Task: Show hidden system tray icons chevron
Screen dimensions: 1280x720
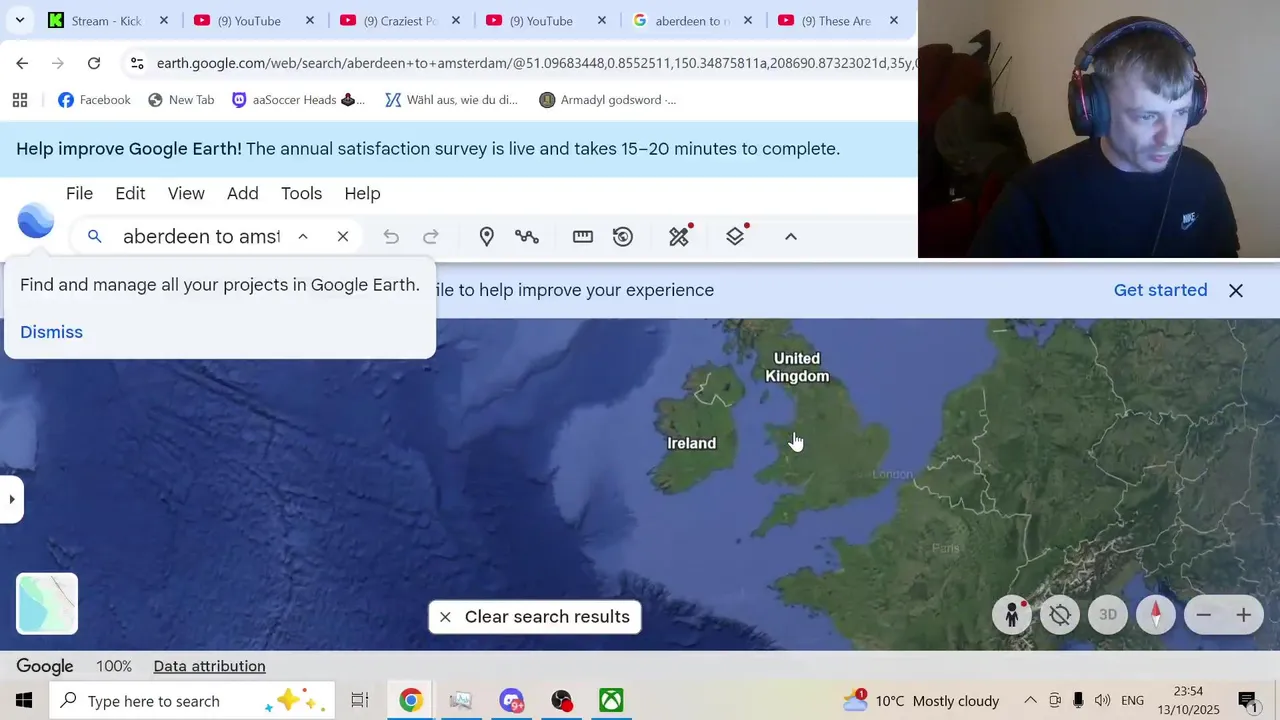Action: click(1030, 700)
